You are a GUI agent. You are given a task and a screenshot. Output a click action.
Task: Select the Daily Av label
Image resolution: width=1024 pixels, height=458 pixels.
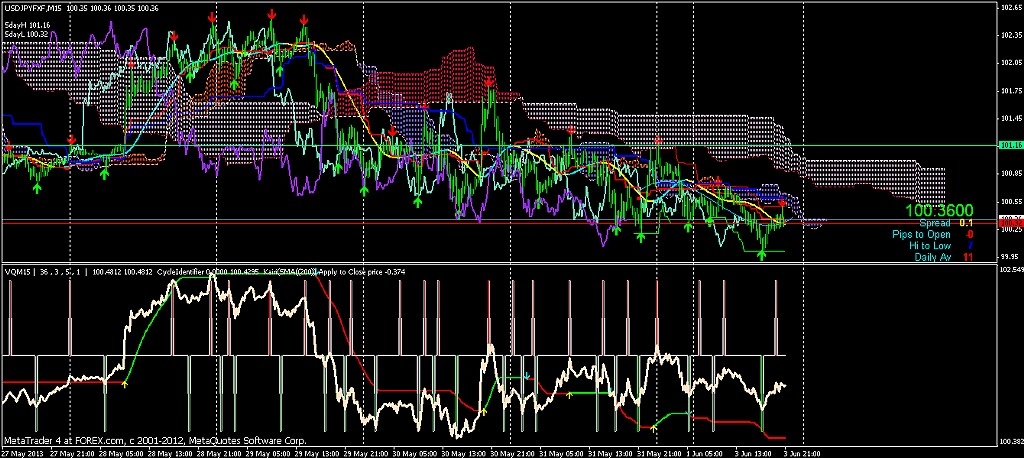click(931, 257)
